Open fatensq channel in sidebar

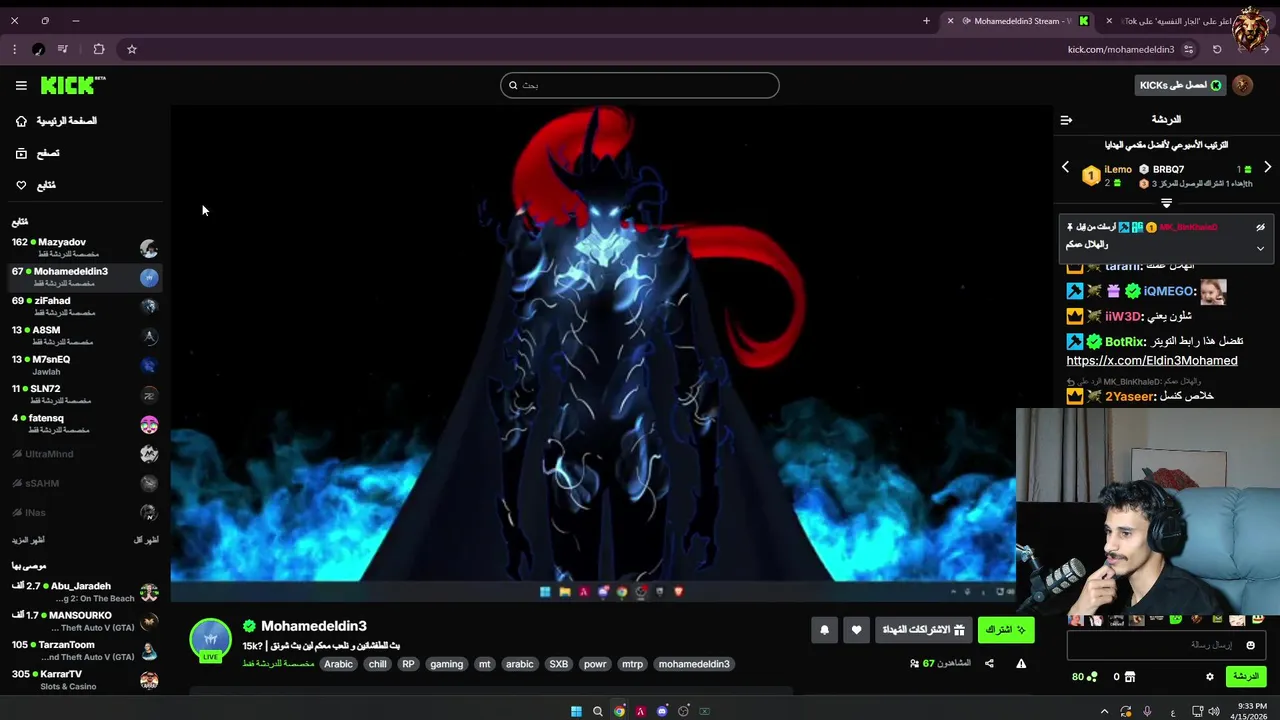click(84, 424)
